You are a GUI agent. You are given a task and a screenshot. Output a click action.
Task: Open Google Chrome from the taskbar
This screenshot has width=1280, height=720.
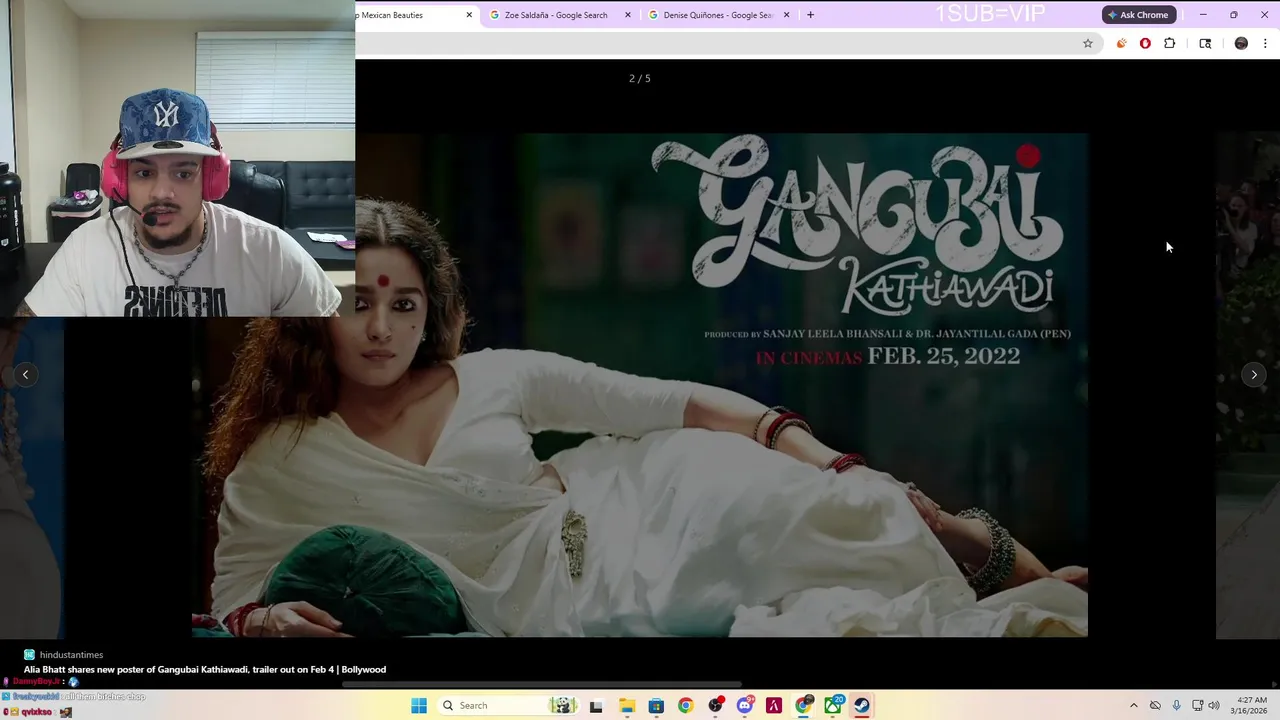click(685, 706)
